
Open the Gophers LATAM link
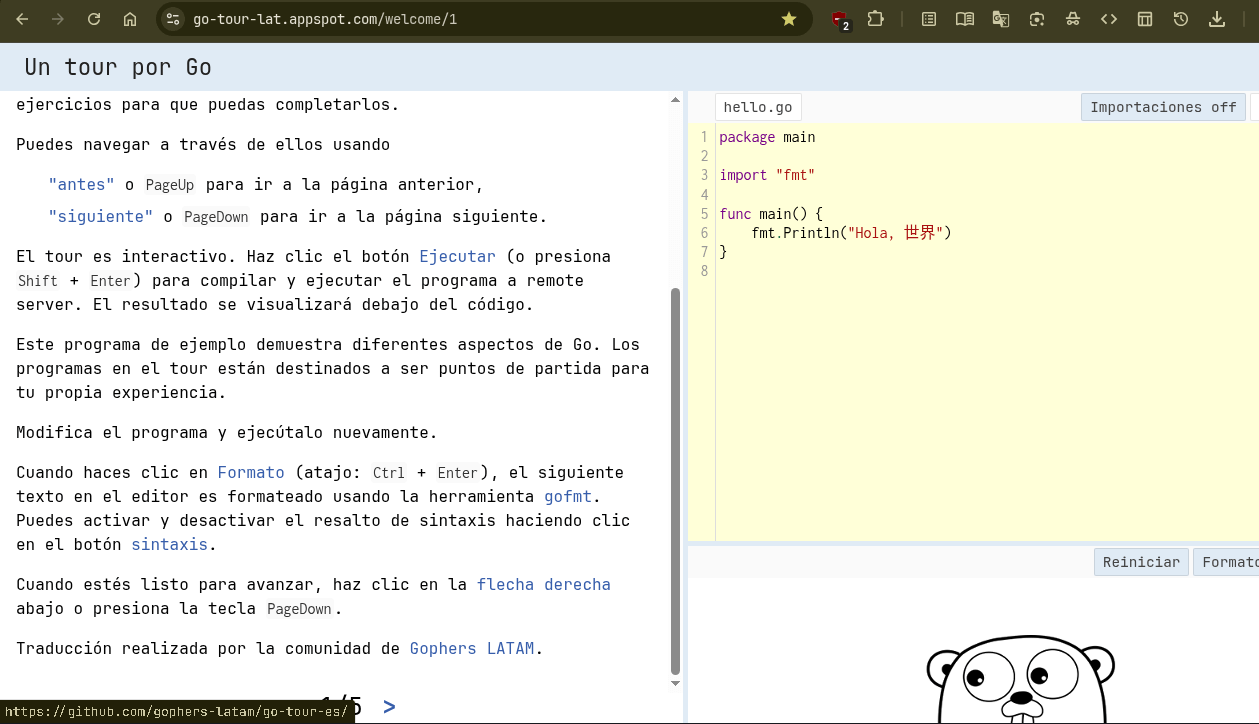pos(471,649)
